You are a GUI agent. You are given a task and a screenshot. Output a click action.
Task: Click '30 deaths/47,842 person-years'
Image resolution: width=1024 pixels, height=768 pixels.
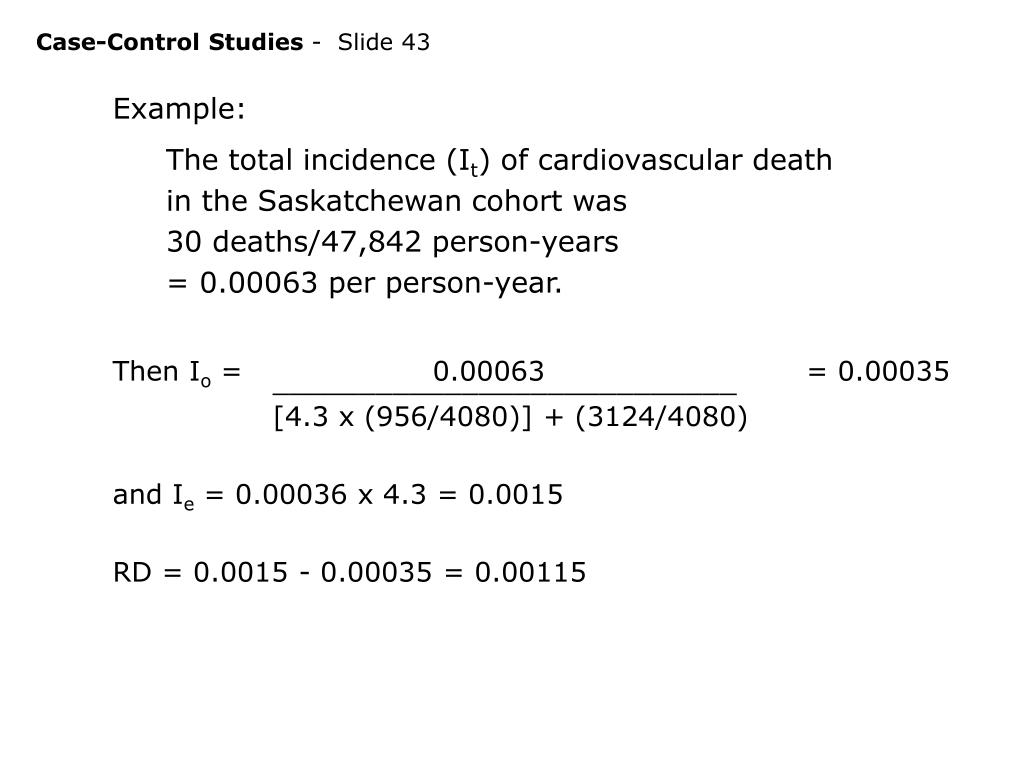tap(392, 242)
